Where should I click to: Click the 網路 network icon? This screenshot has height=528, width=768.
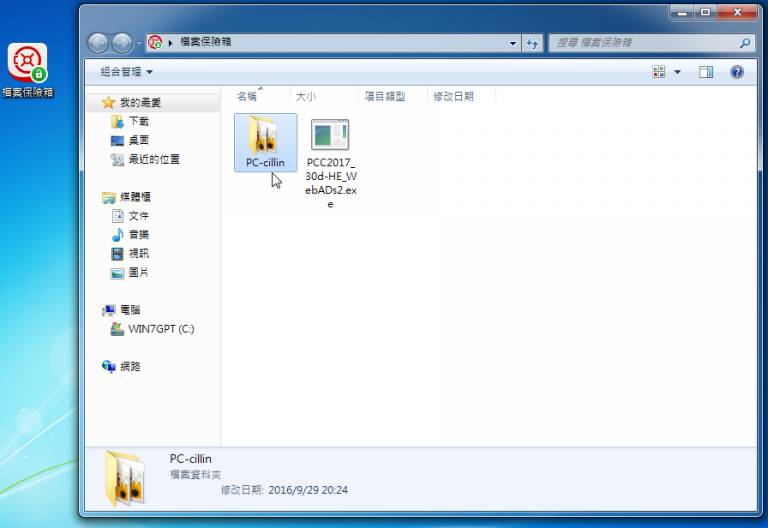pos(108,366)
